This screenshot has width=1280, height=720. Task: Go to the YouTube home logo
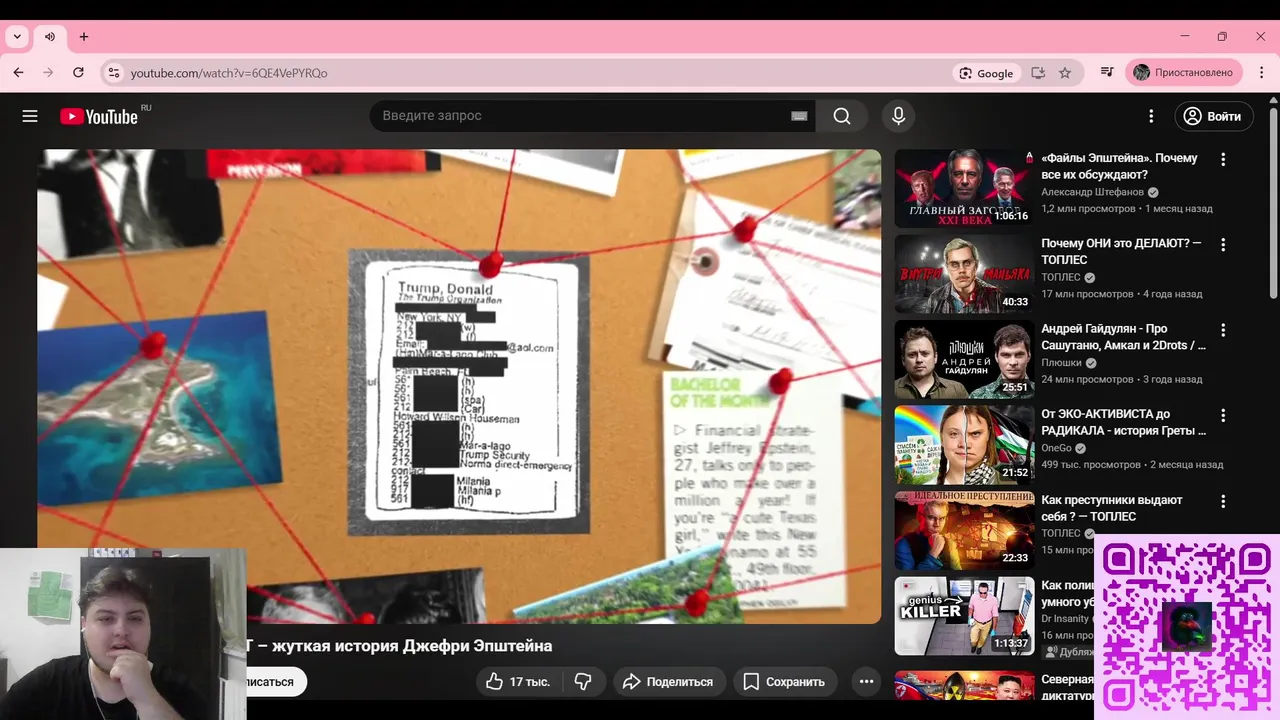98,116
